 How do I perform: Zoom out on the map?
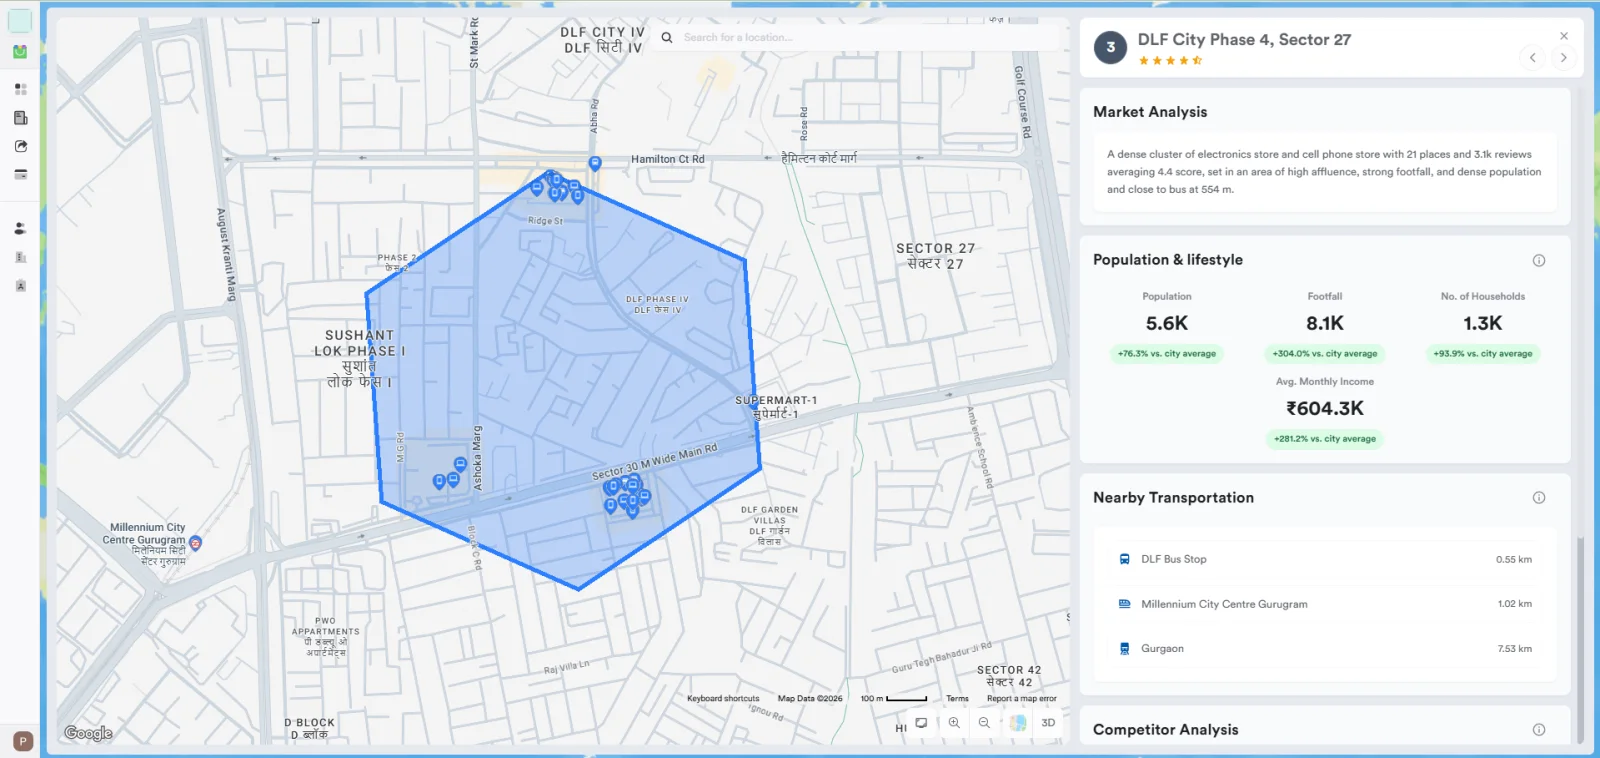coord(984,723)
